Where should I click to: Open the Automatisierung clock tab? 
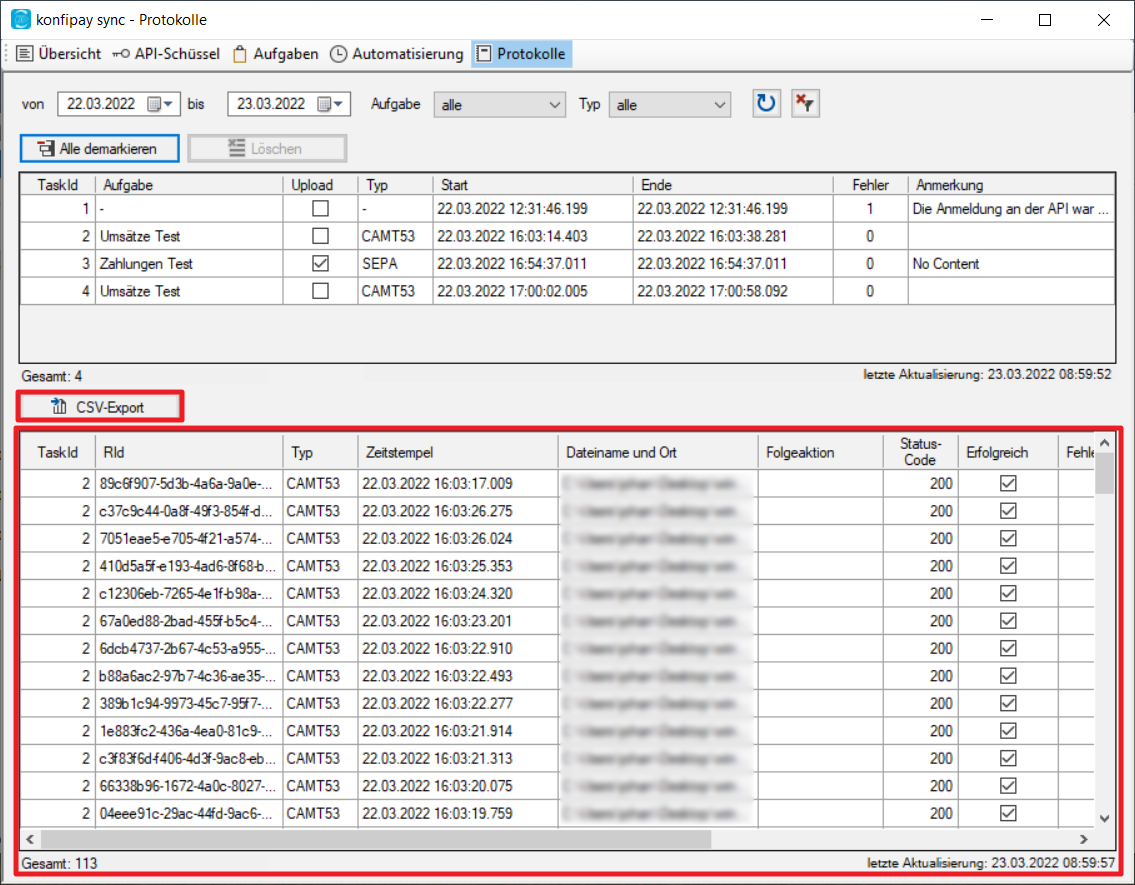tap(397, 54)
